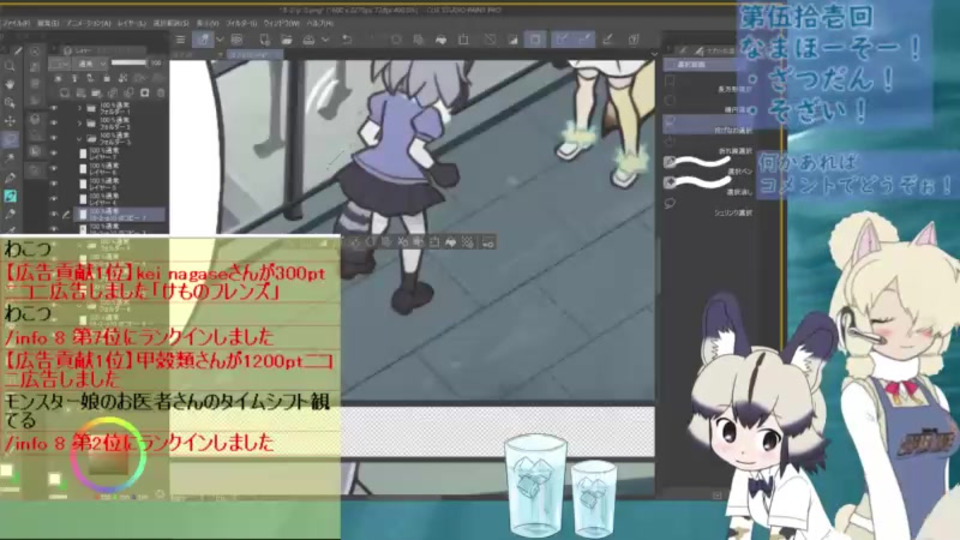The image size is (960, 540).
Task: Choose the シュリンク選択 sub tool
Action: point(710,206)
